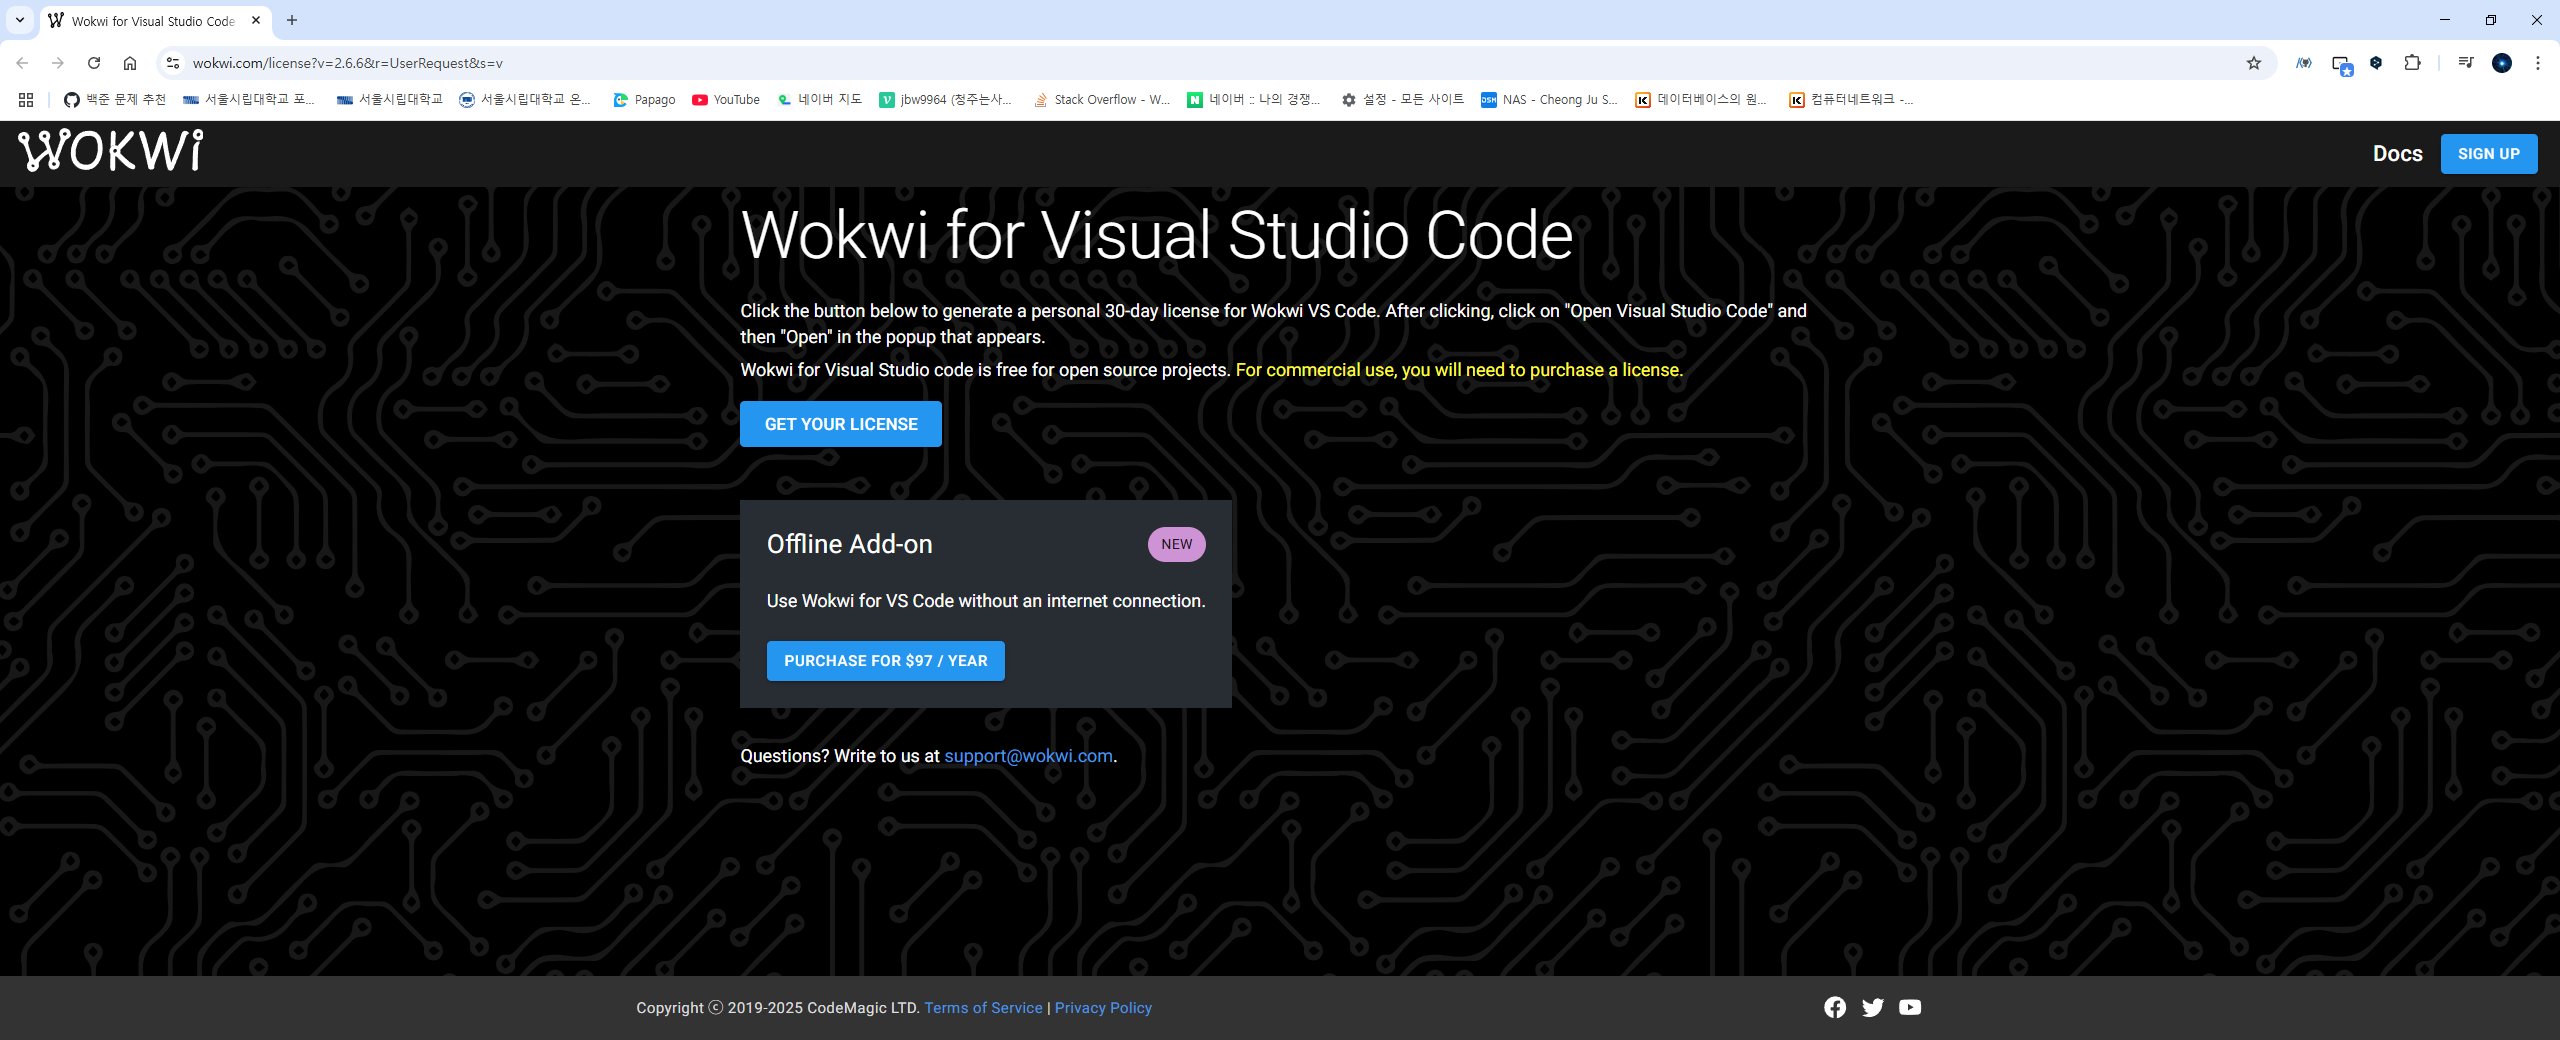Open the Extensions puzzle menu
2560x1040 pixels.
(x=2413, y=63)
